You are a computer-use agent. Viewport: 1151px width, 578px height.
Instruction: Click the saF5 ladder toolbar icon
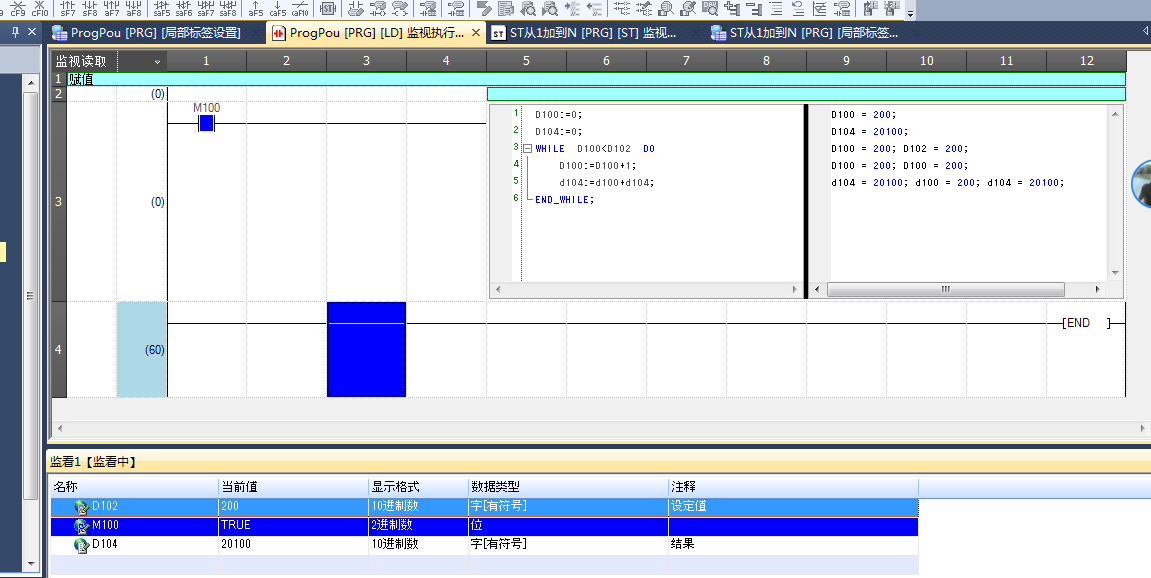(x=161, y=9)
